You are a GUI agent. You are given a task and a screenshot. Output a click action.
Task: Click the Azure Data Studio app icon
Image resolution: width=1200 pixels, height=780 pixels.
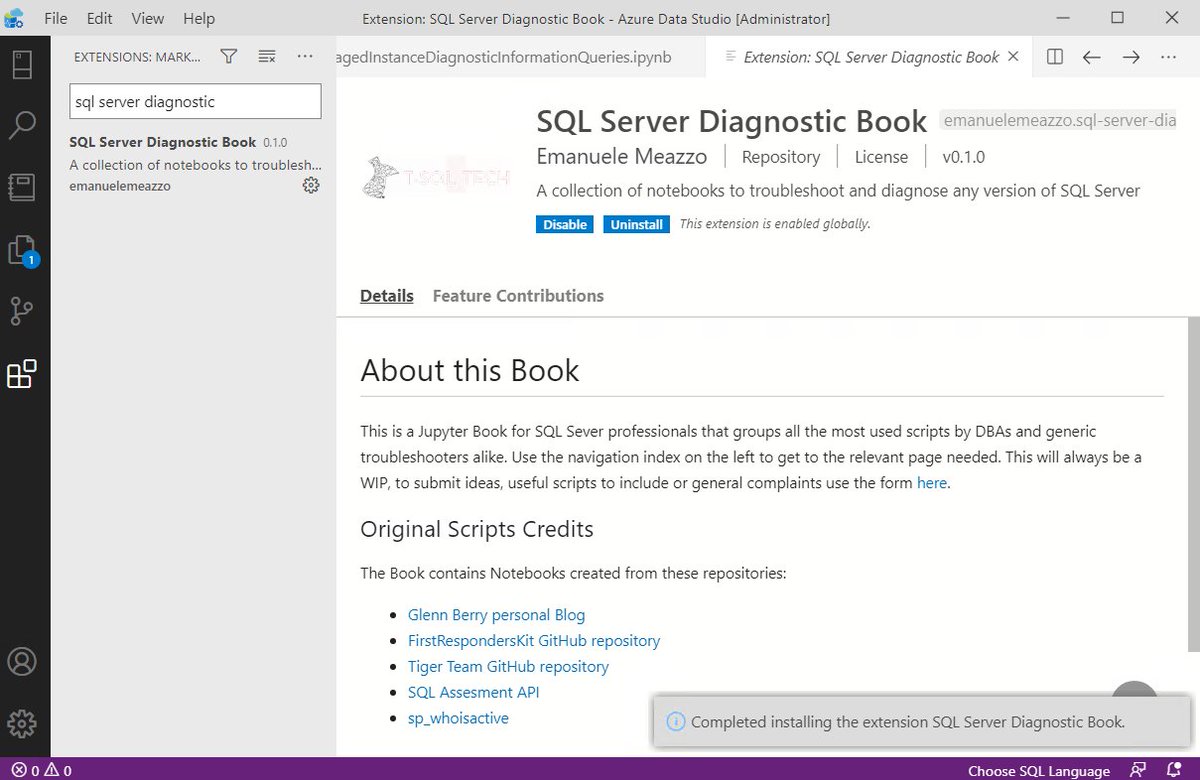click(14, 18)
